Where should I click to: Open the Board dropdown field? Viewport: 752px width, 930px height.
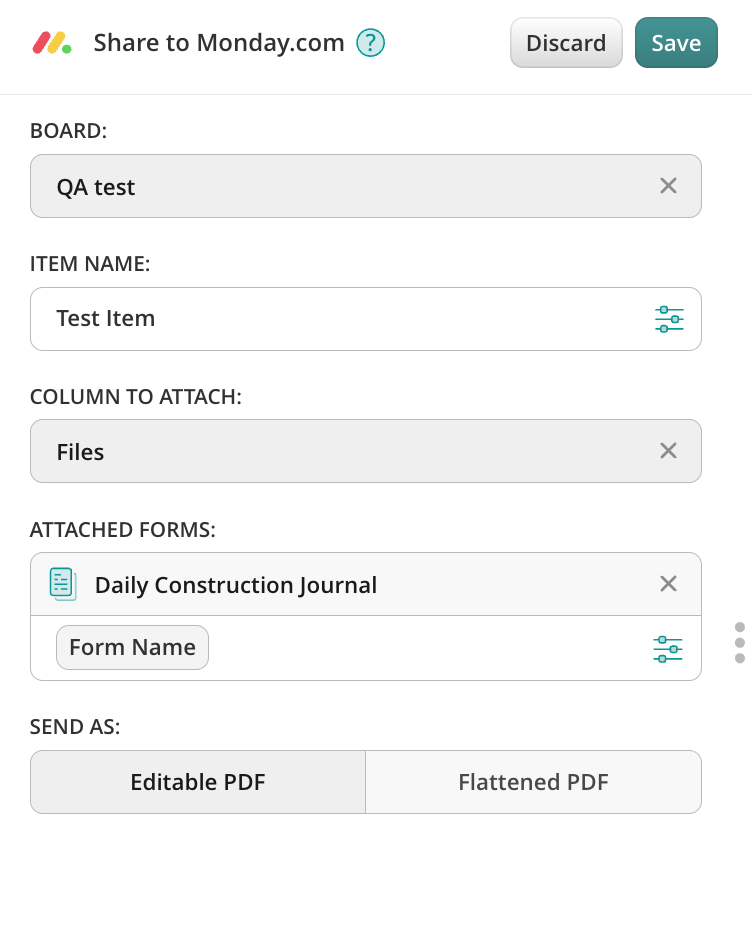coord(340,186)
